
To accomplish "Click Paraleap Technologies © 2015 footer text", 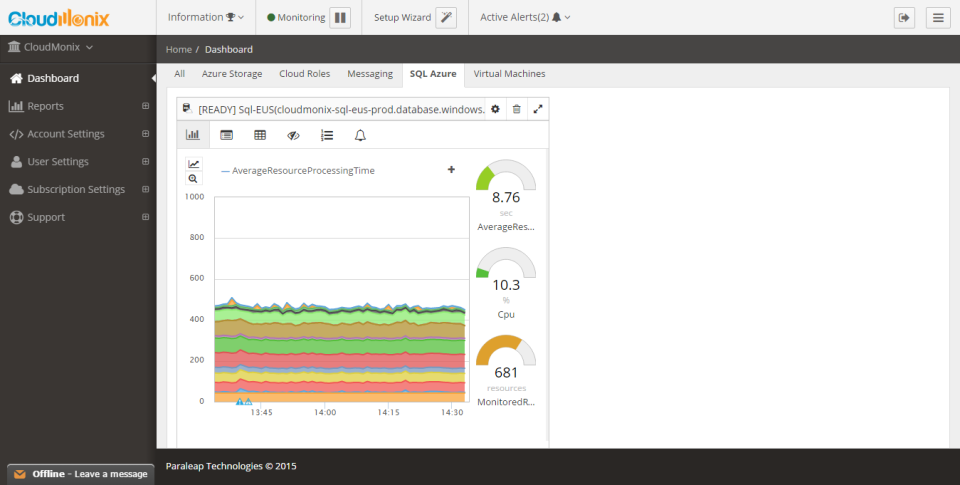I will pos(231,466).
